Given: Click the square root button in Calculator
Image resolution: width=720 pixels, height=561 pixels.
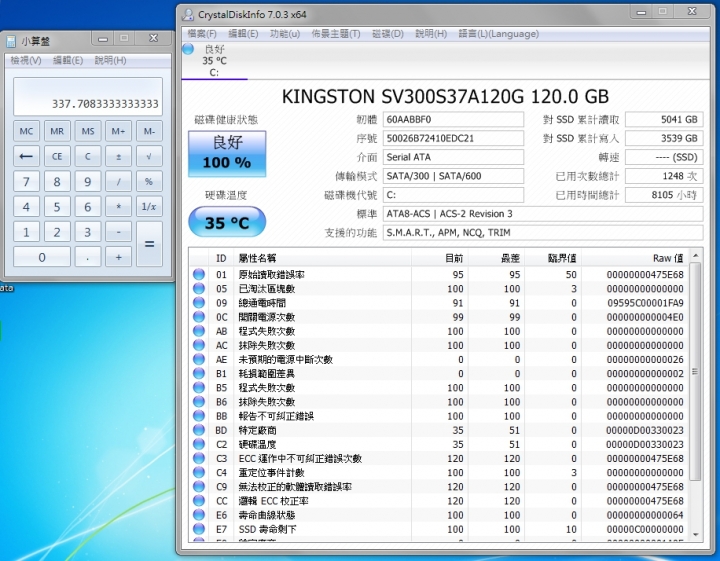Looking at the screenshot, I should 149,157.
